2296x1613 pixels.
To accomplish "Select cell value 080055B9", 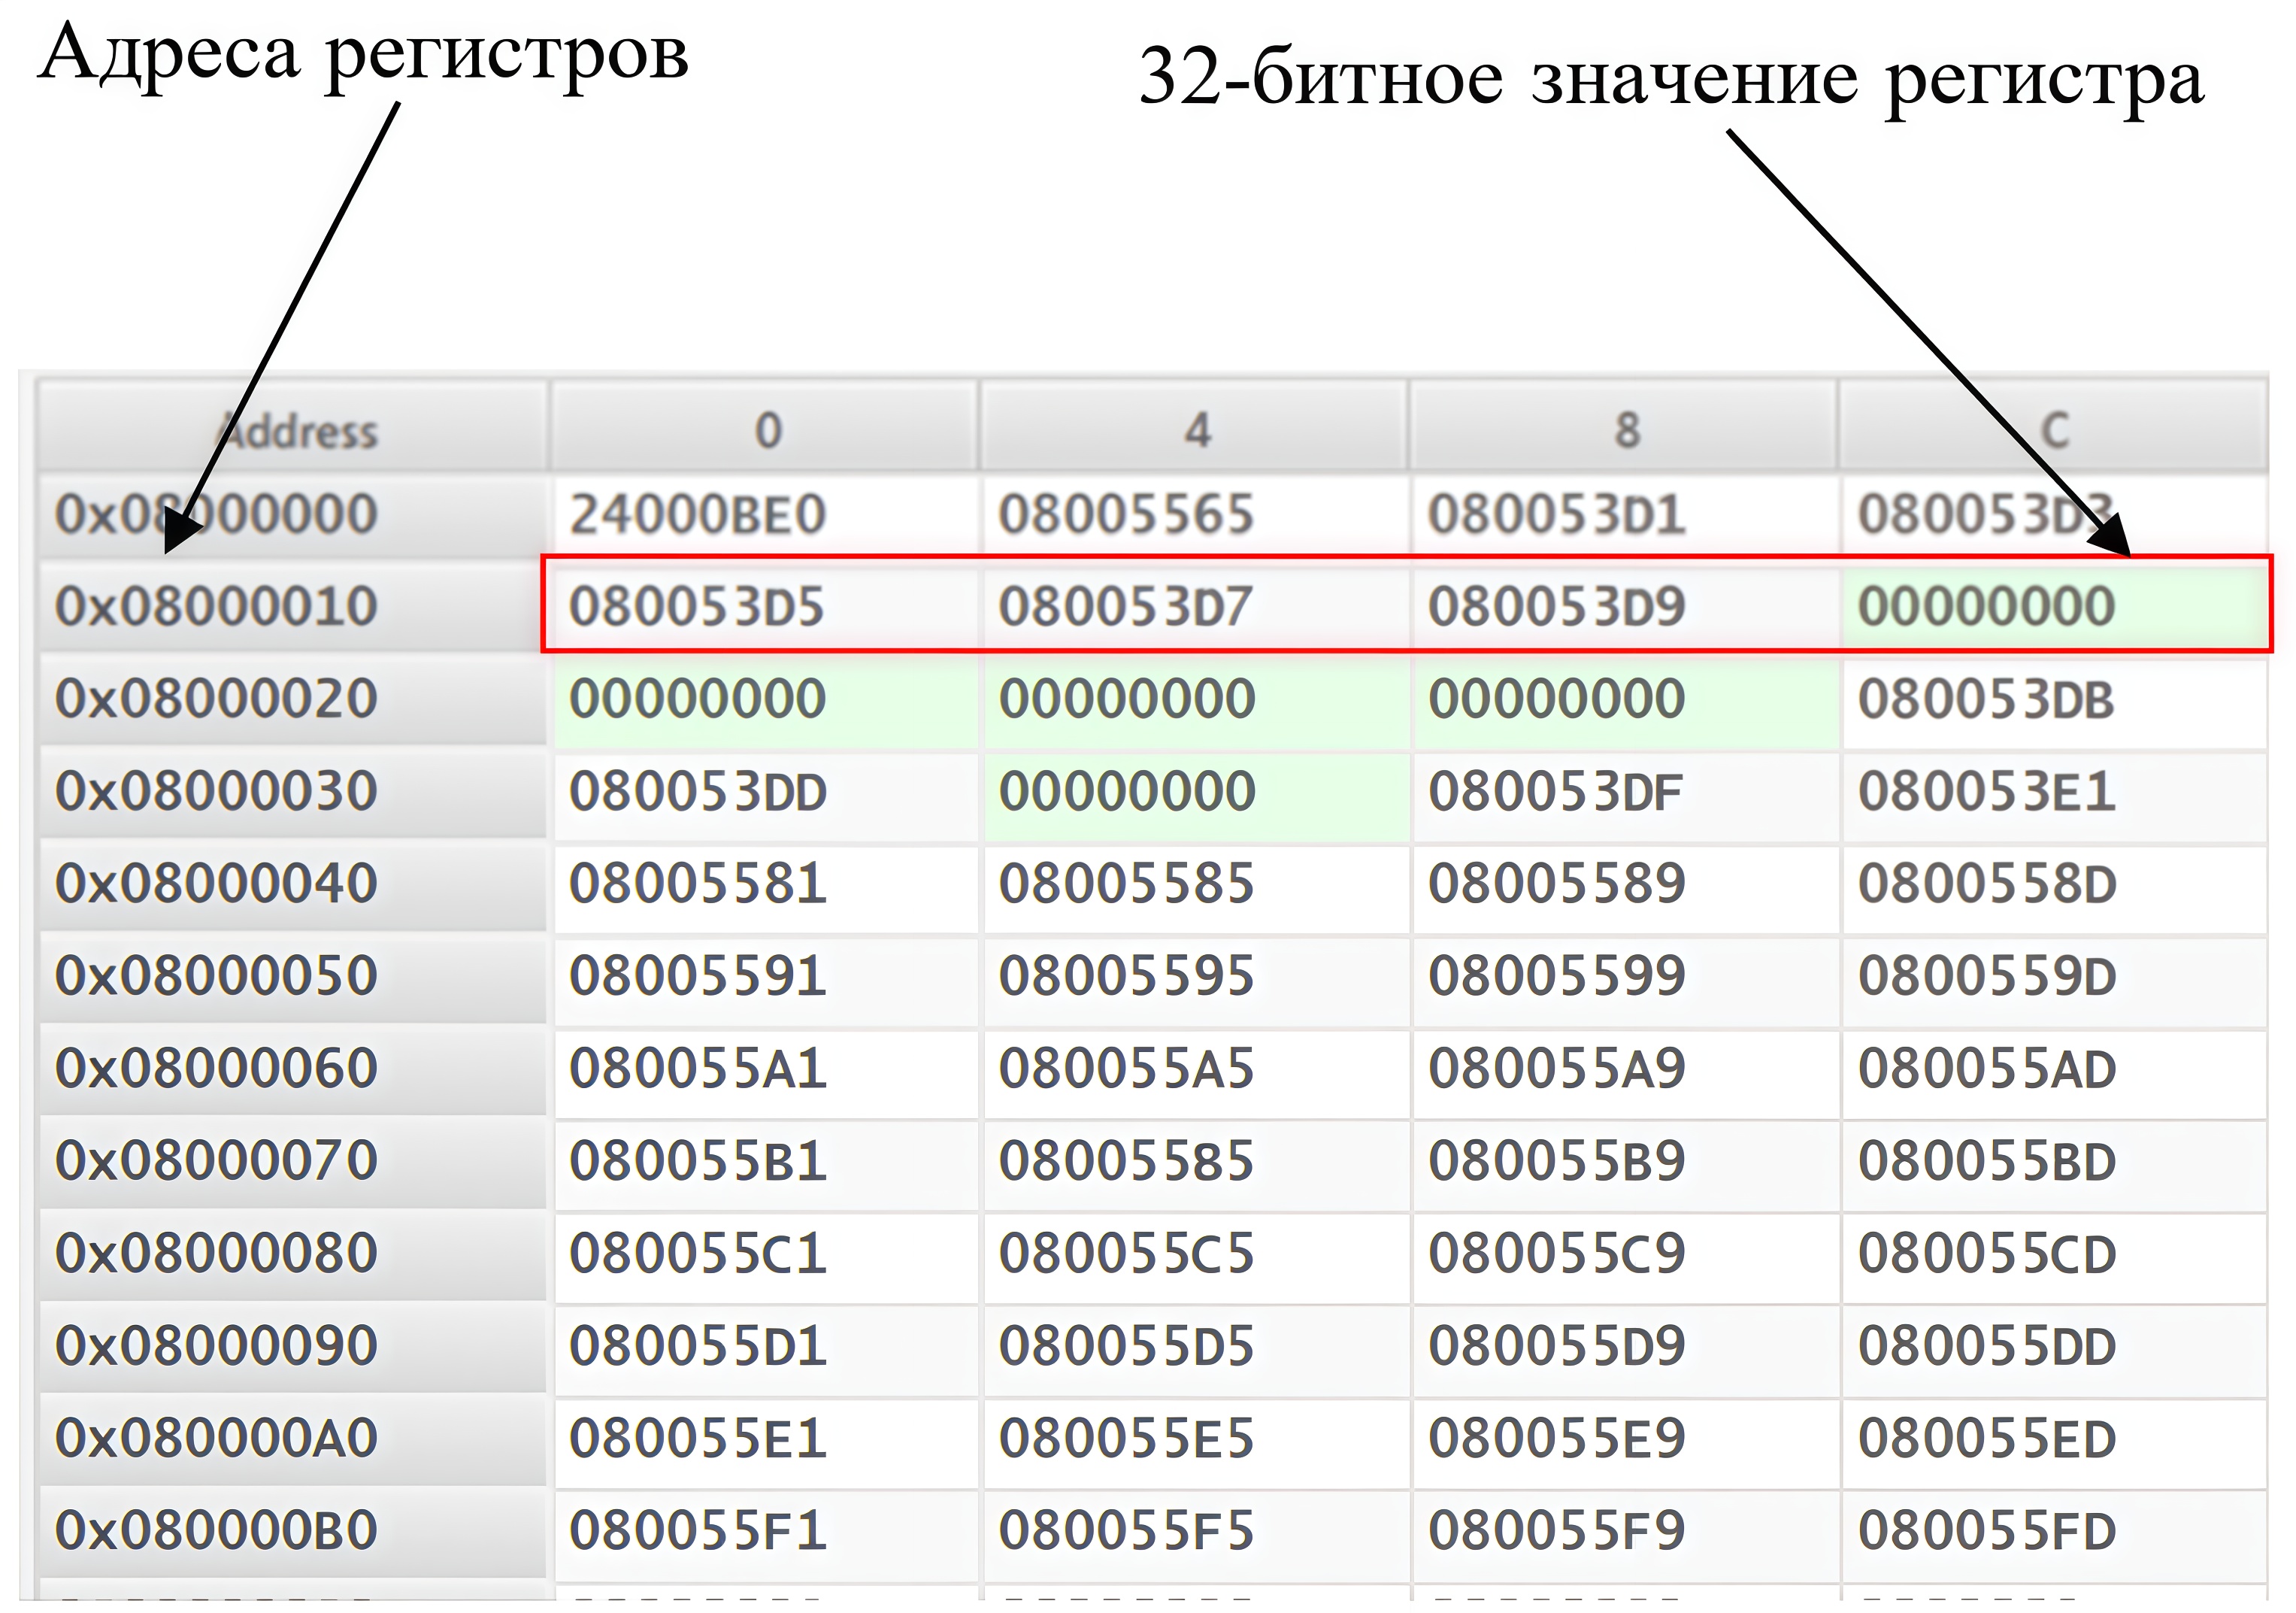I will pyautogui.click(x=1555, y=1160).
